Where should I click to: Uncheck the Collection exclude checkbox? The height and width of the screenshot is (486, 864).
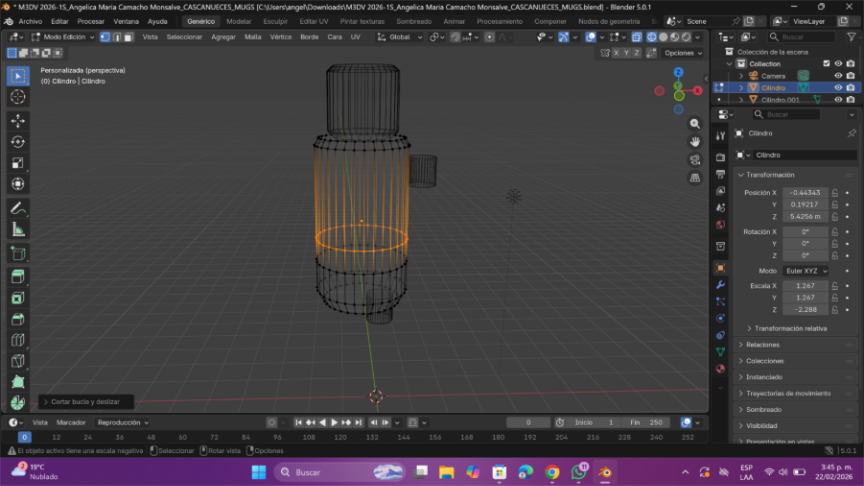[x=825, y=63]
